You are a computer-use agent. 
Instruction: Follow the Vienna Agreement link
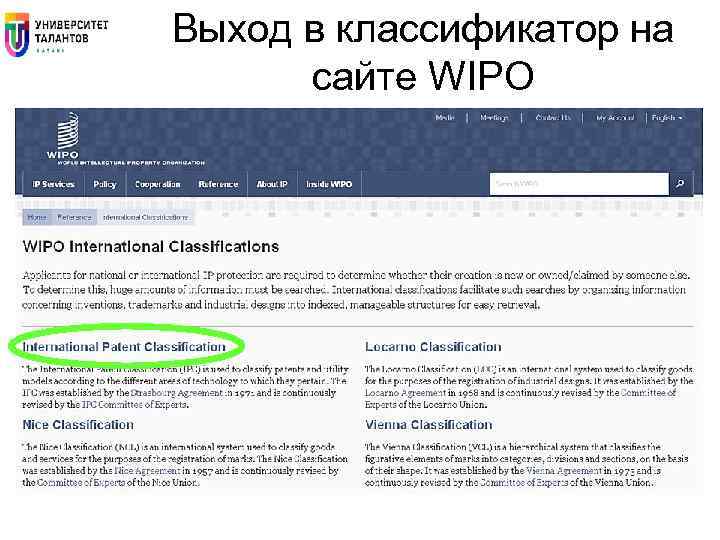pos(564,471)
